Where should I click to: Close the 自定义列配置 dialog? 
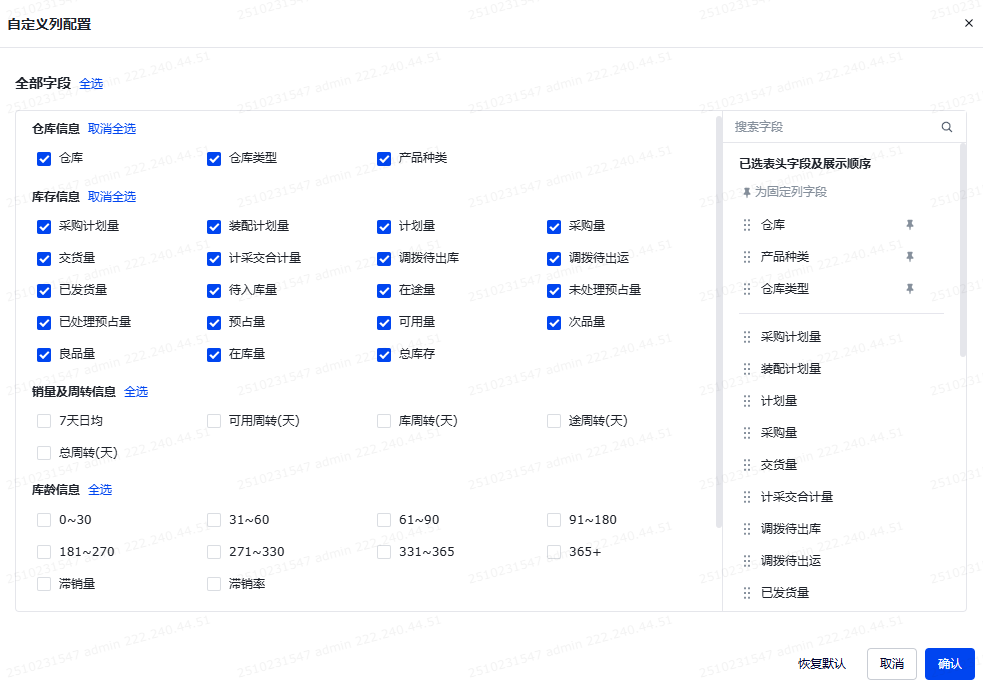tap(969, 23)
